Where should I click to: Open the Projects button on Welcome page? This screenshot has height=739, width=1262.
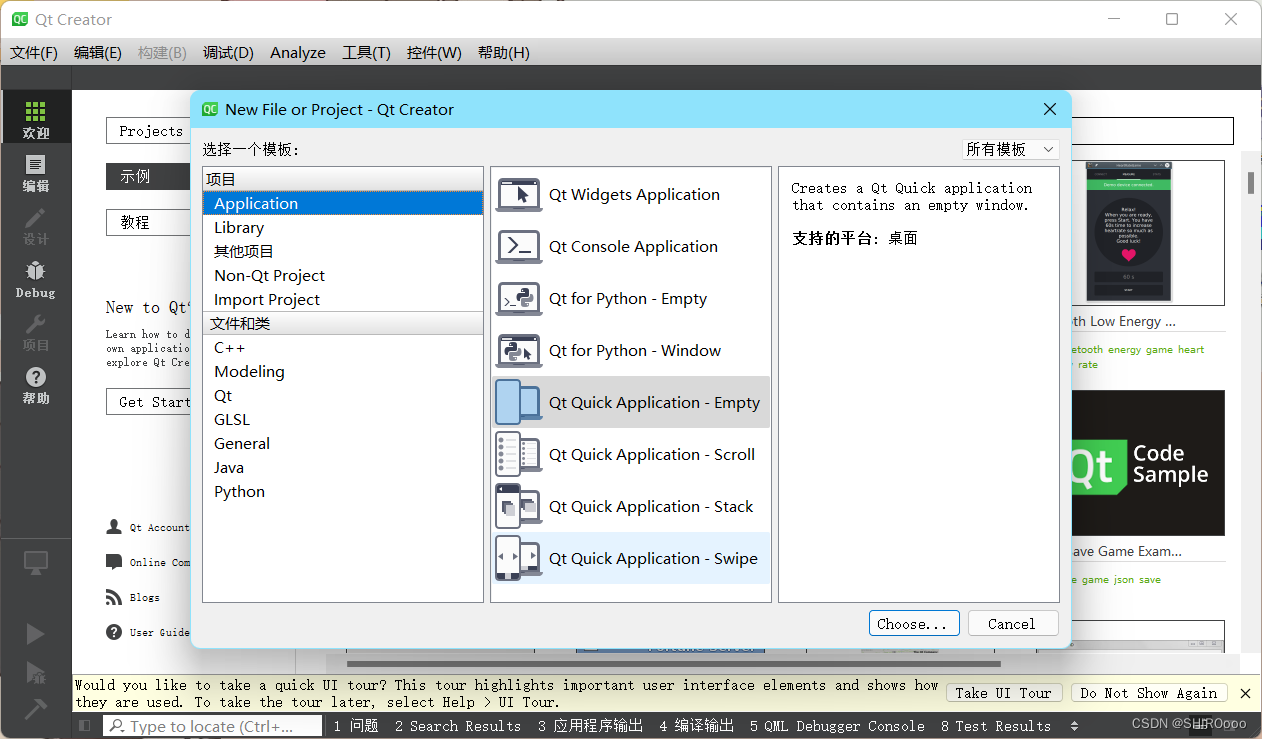[x=149, y=131]
